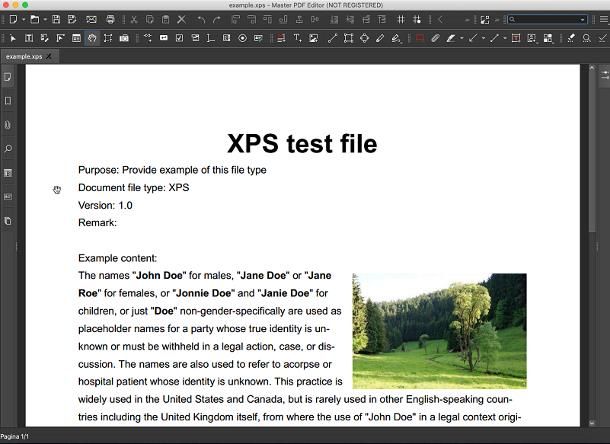
Task: Click the Delete X icon
Action: (x=181, y=19)
